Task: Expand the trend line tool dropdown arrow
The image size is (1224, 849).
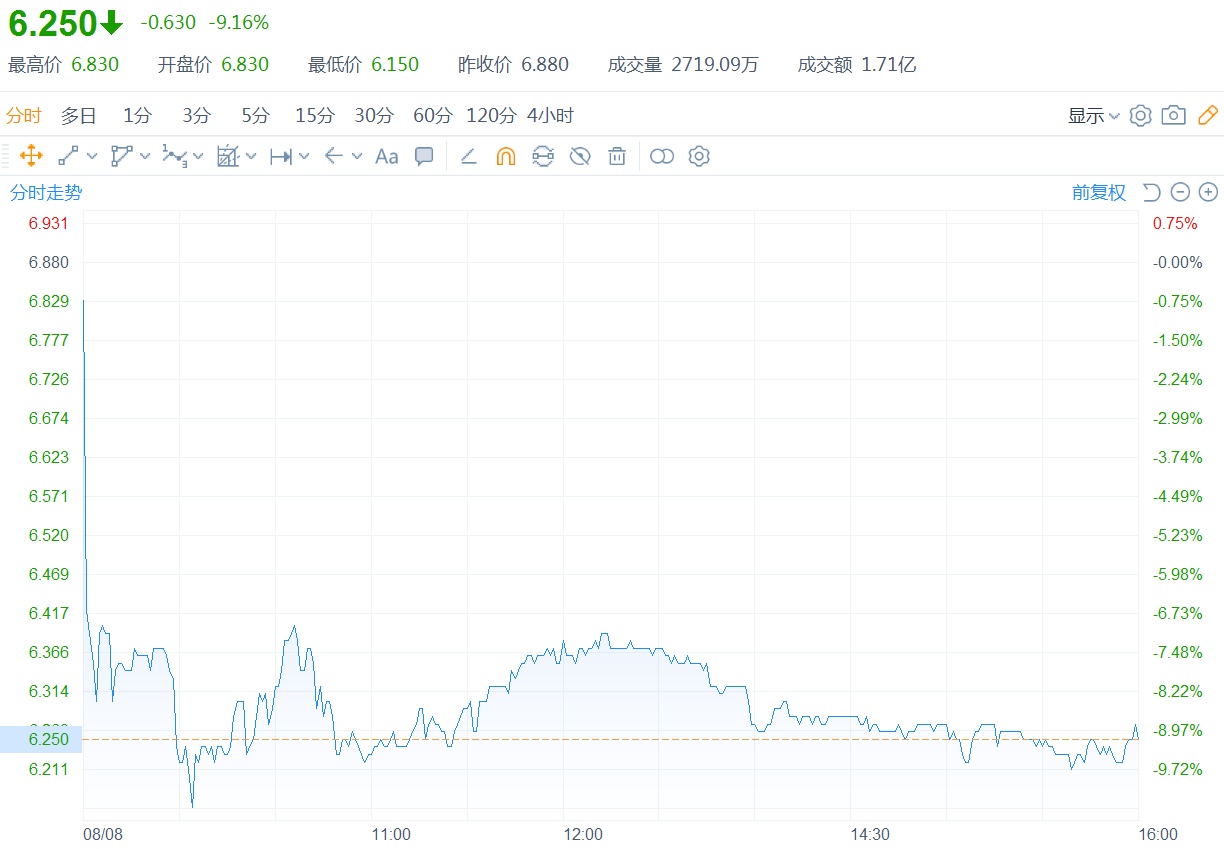Action: pos(93,156)
